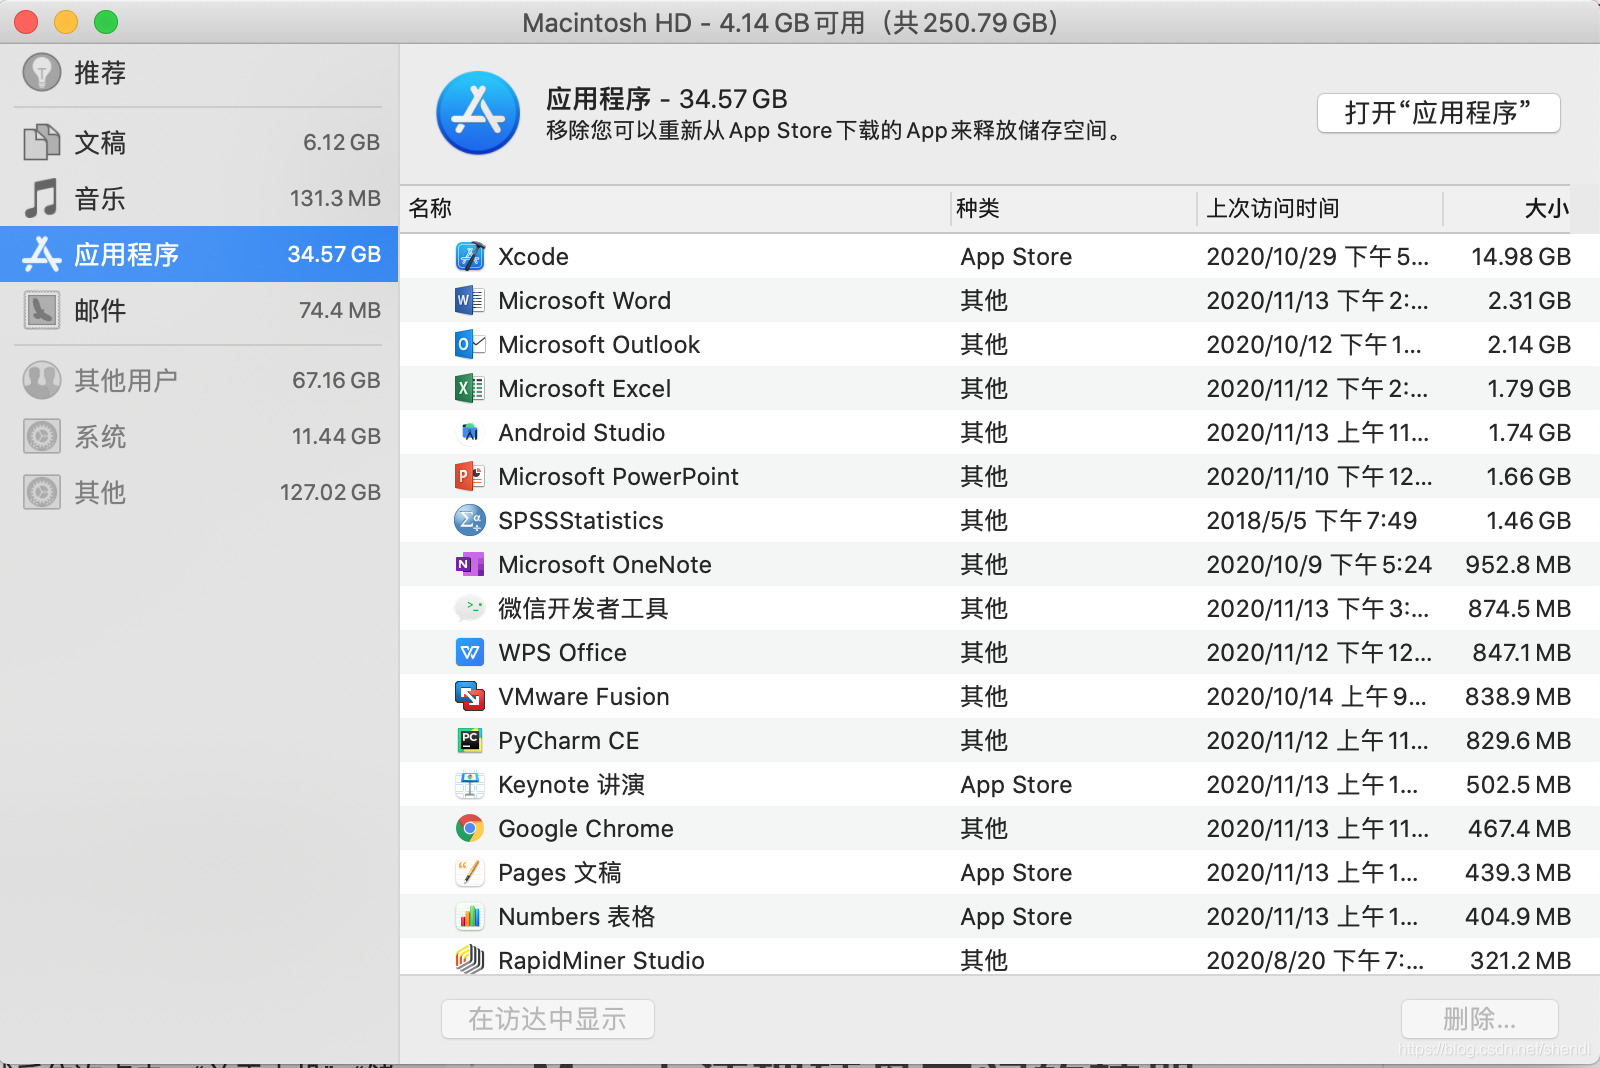Click the Microsoft Word icon
1600x1068 pixels.
pos(470,301)
